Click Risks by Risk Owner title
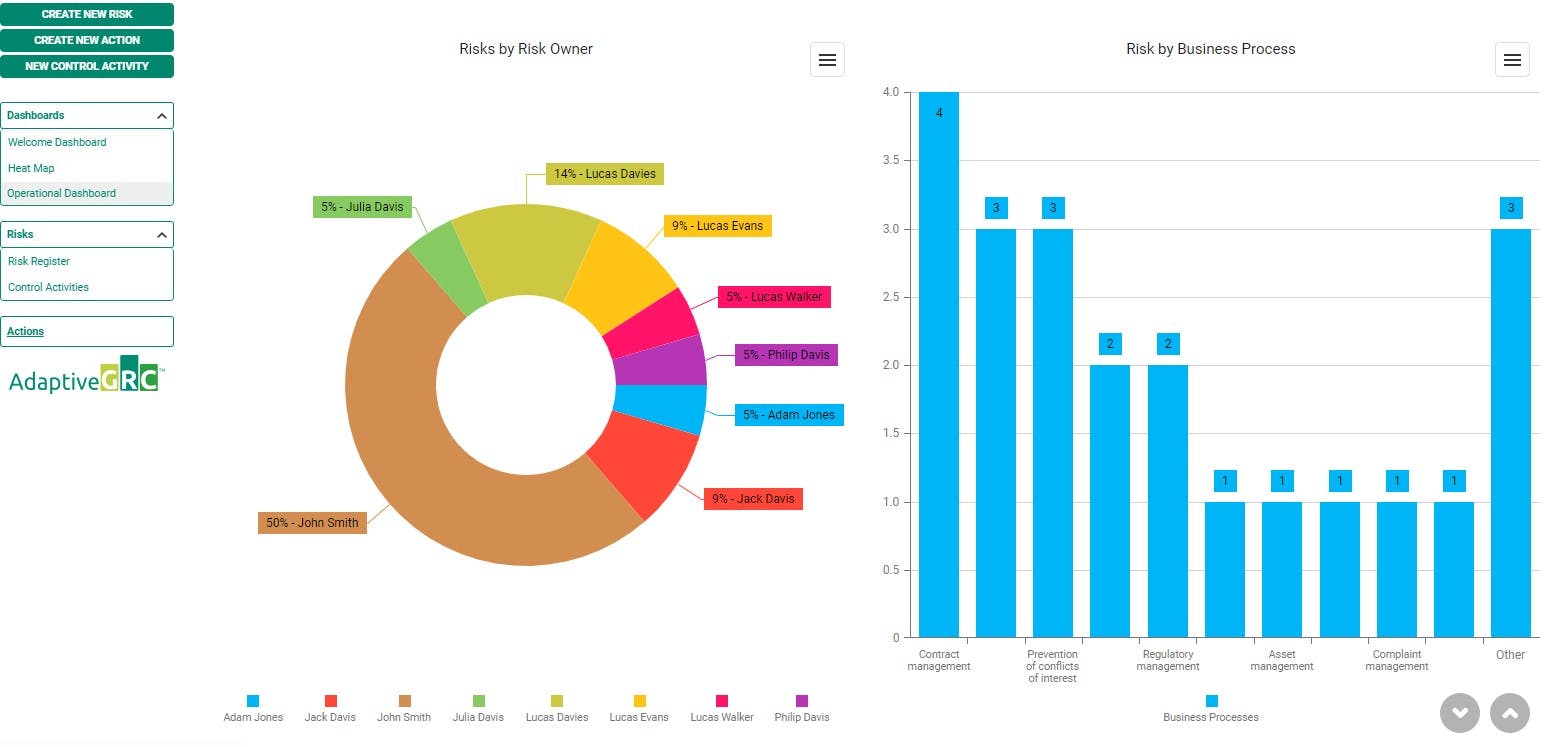 pyautogui.click(x=526, y=49)
